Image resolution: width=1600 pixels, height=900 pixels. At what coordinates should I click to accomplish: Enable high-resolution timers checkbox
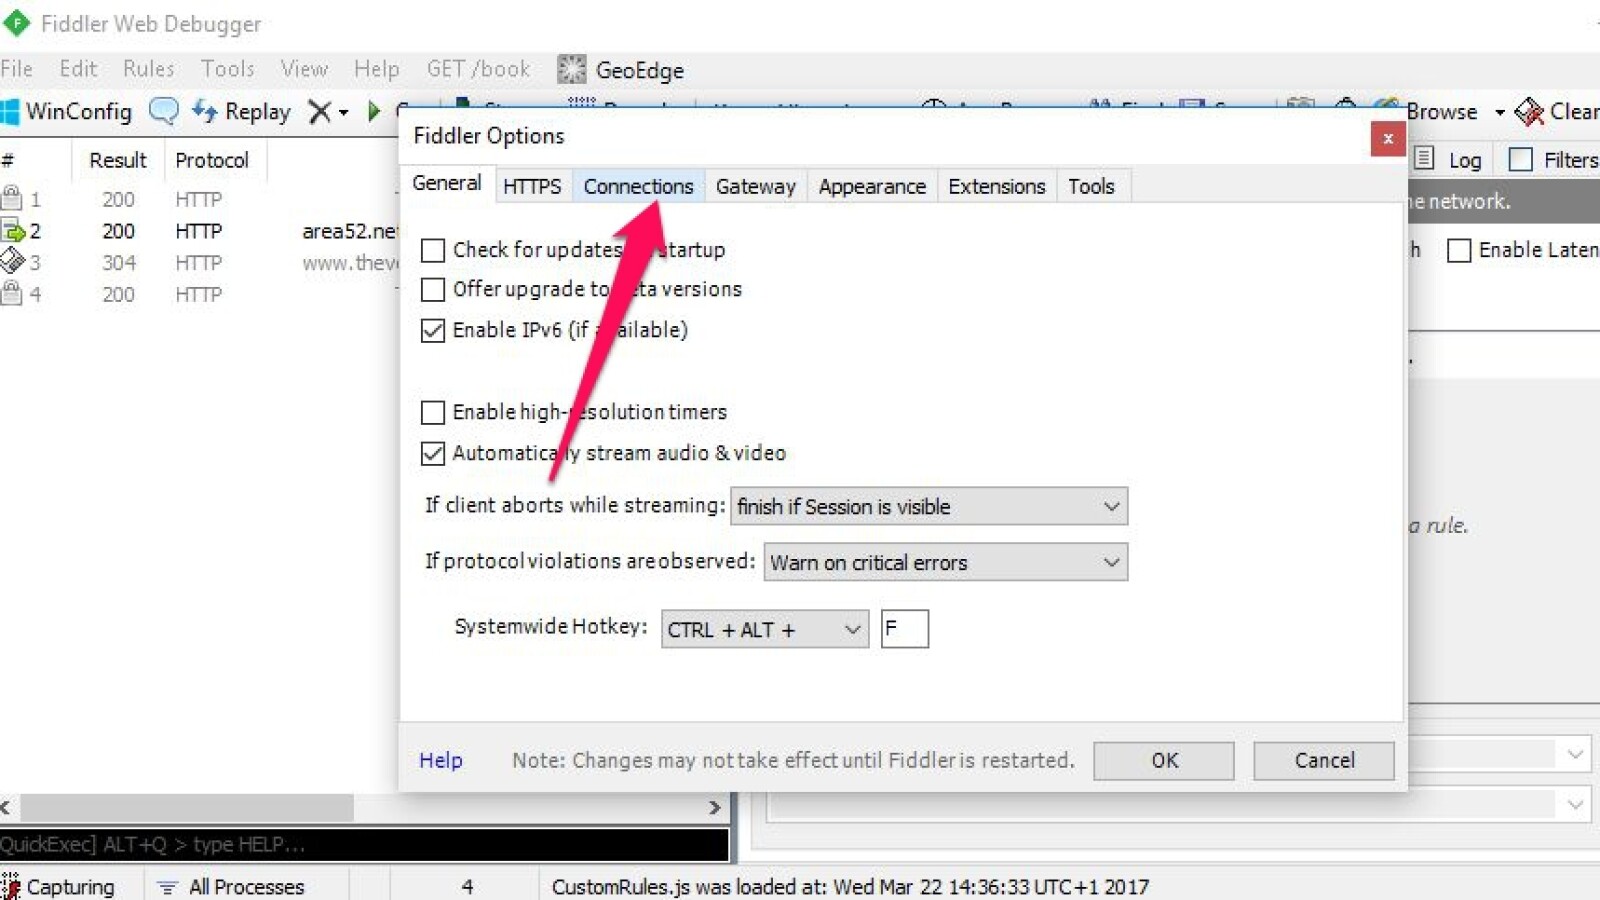(x=433, y=412)
